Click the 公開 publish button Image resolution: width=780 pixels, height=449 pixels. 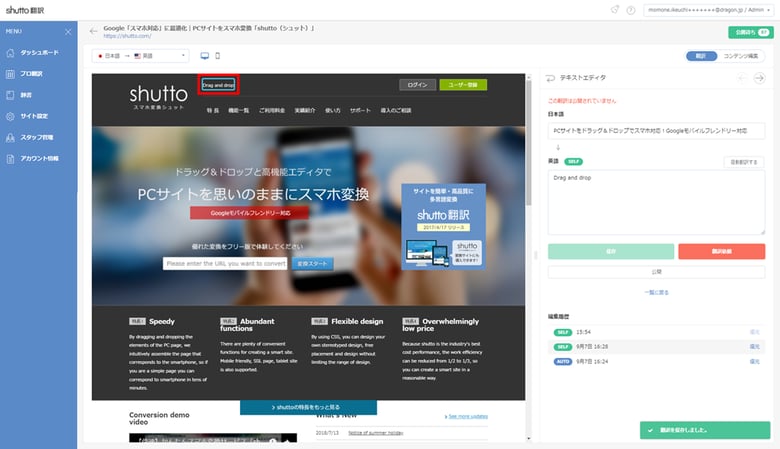[656, 271]
